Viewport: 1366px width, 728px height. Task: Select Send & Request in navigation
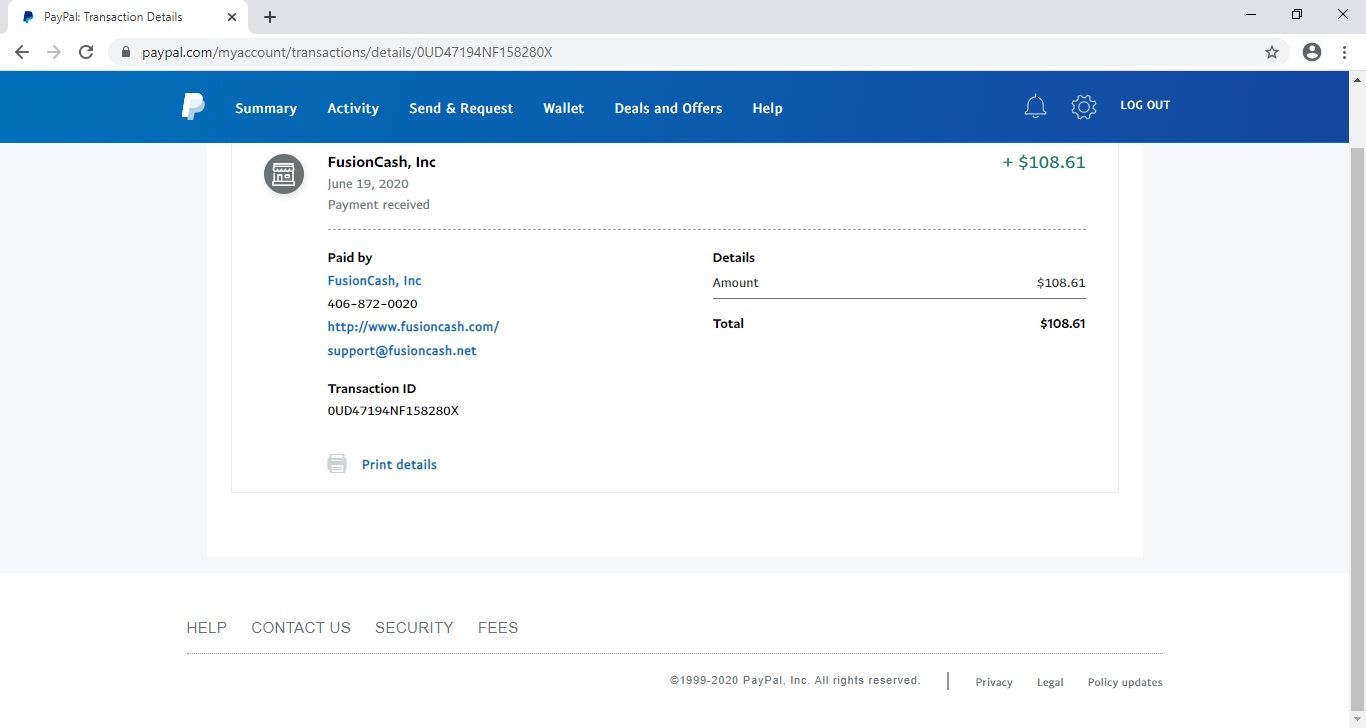(x=461, y=108)
